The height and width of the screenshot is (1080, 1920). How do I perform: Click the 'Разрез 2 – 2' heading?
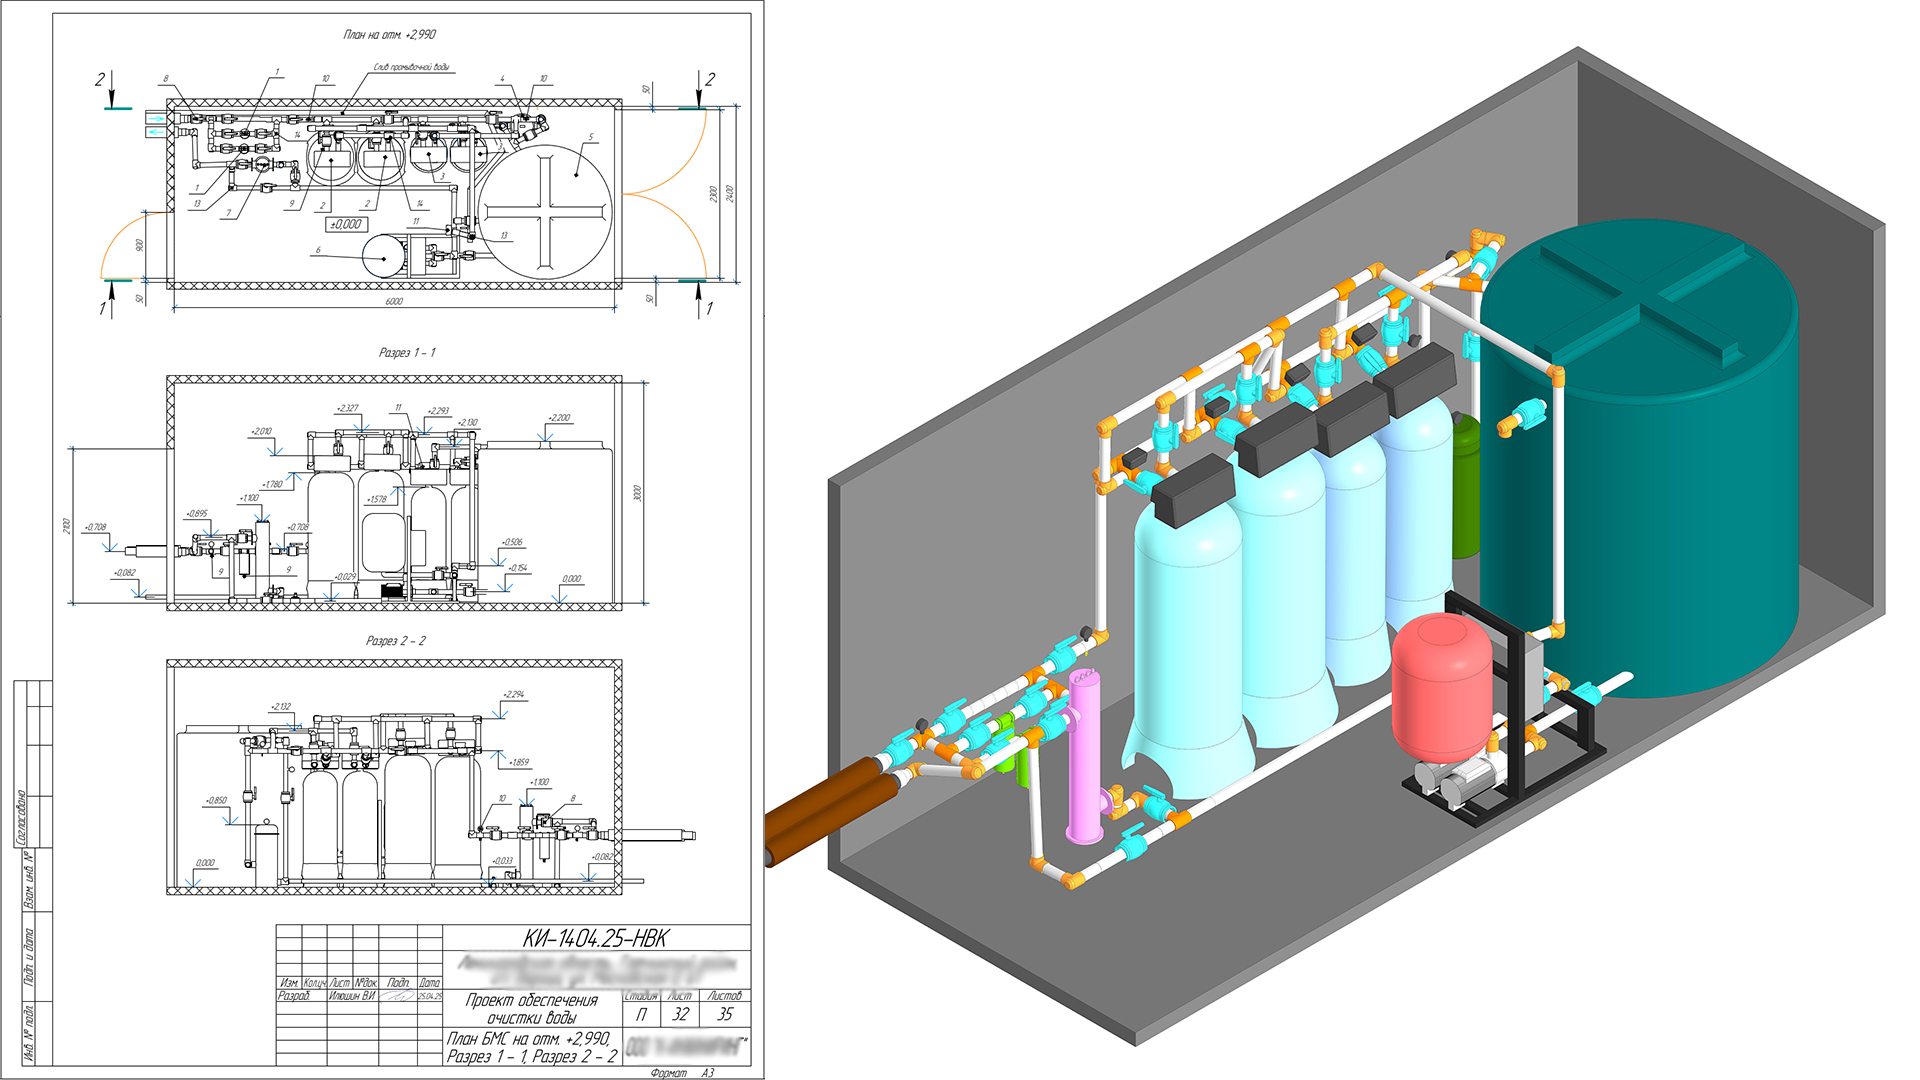[x=396, y=641]
